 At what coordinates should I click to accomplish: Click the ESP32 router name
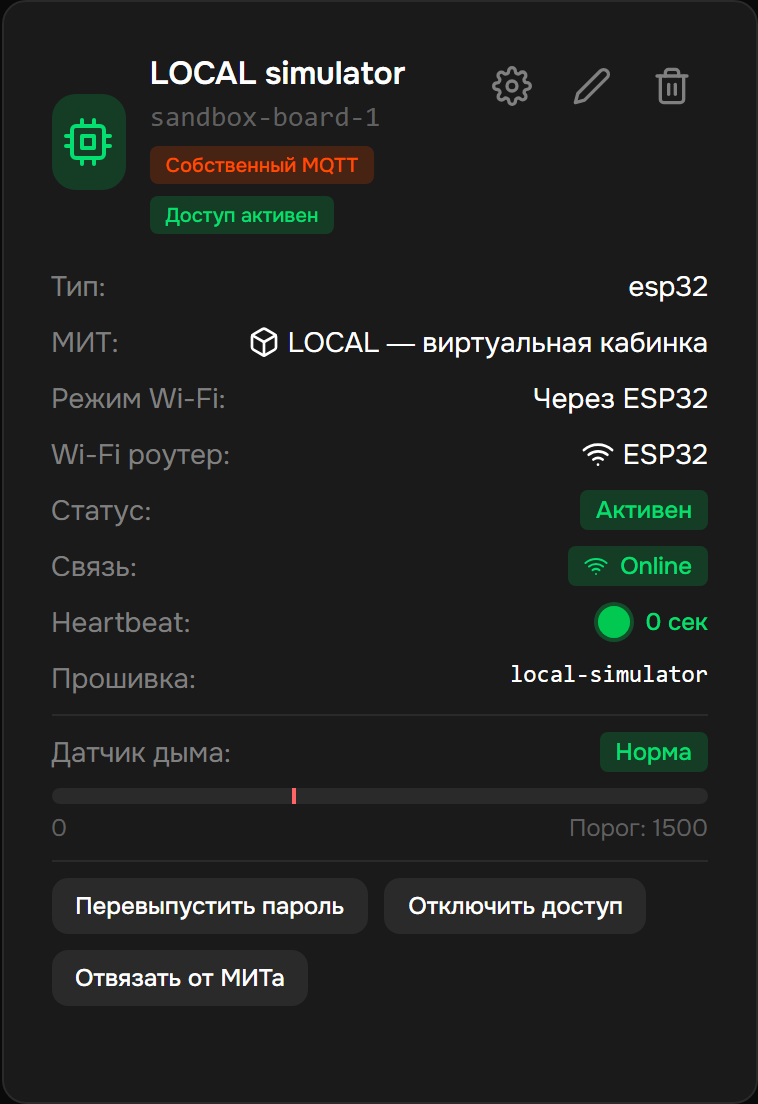coord(665,455)
